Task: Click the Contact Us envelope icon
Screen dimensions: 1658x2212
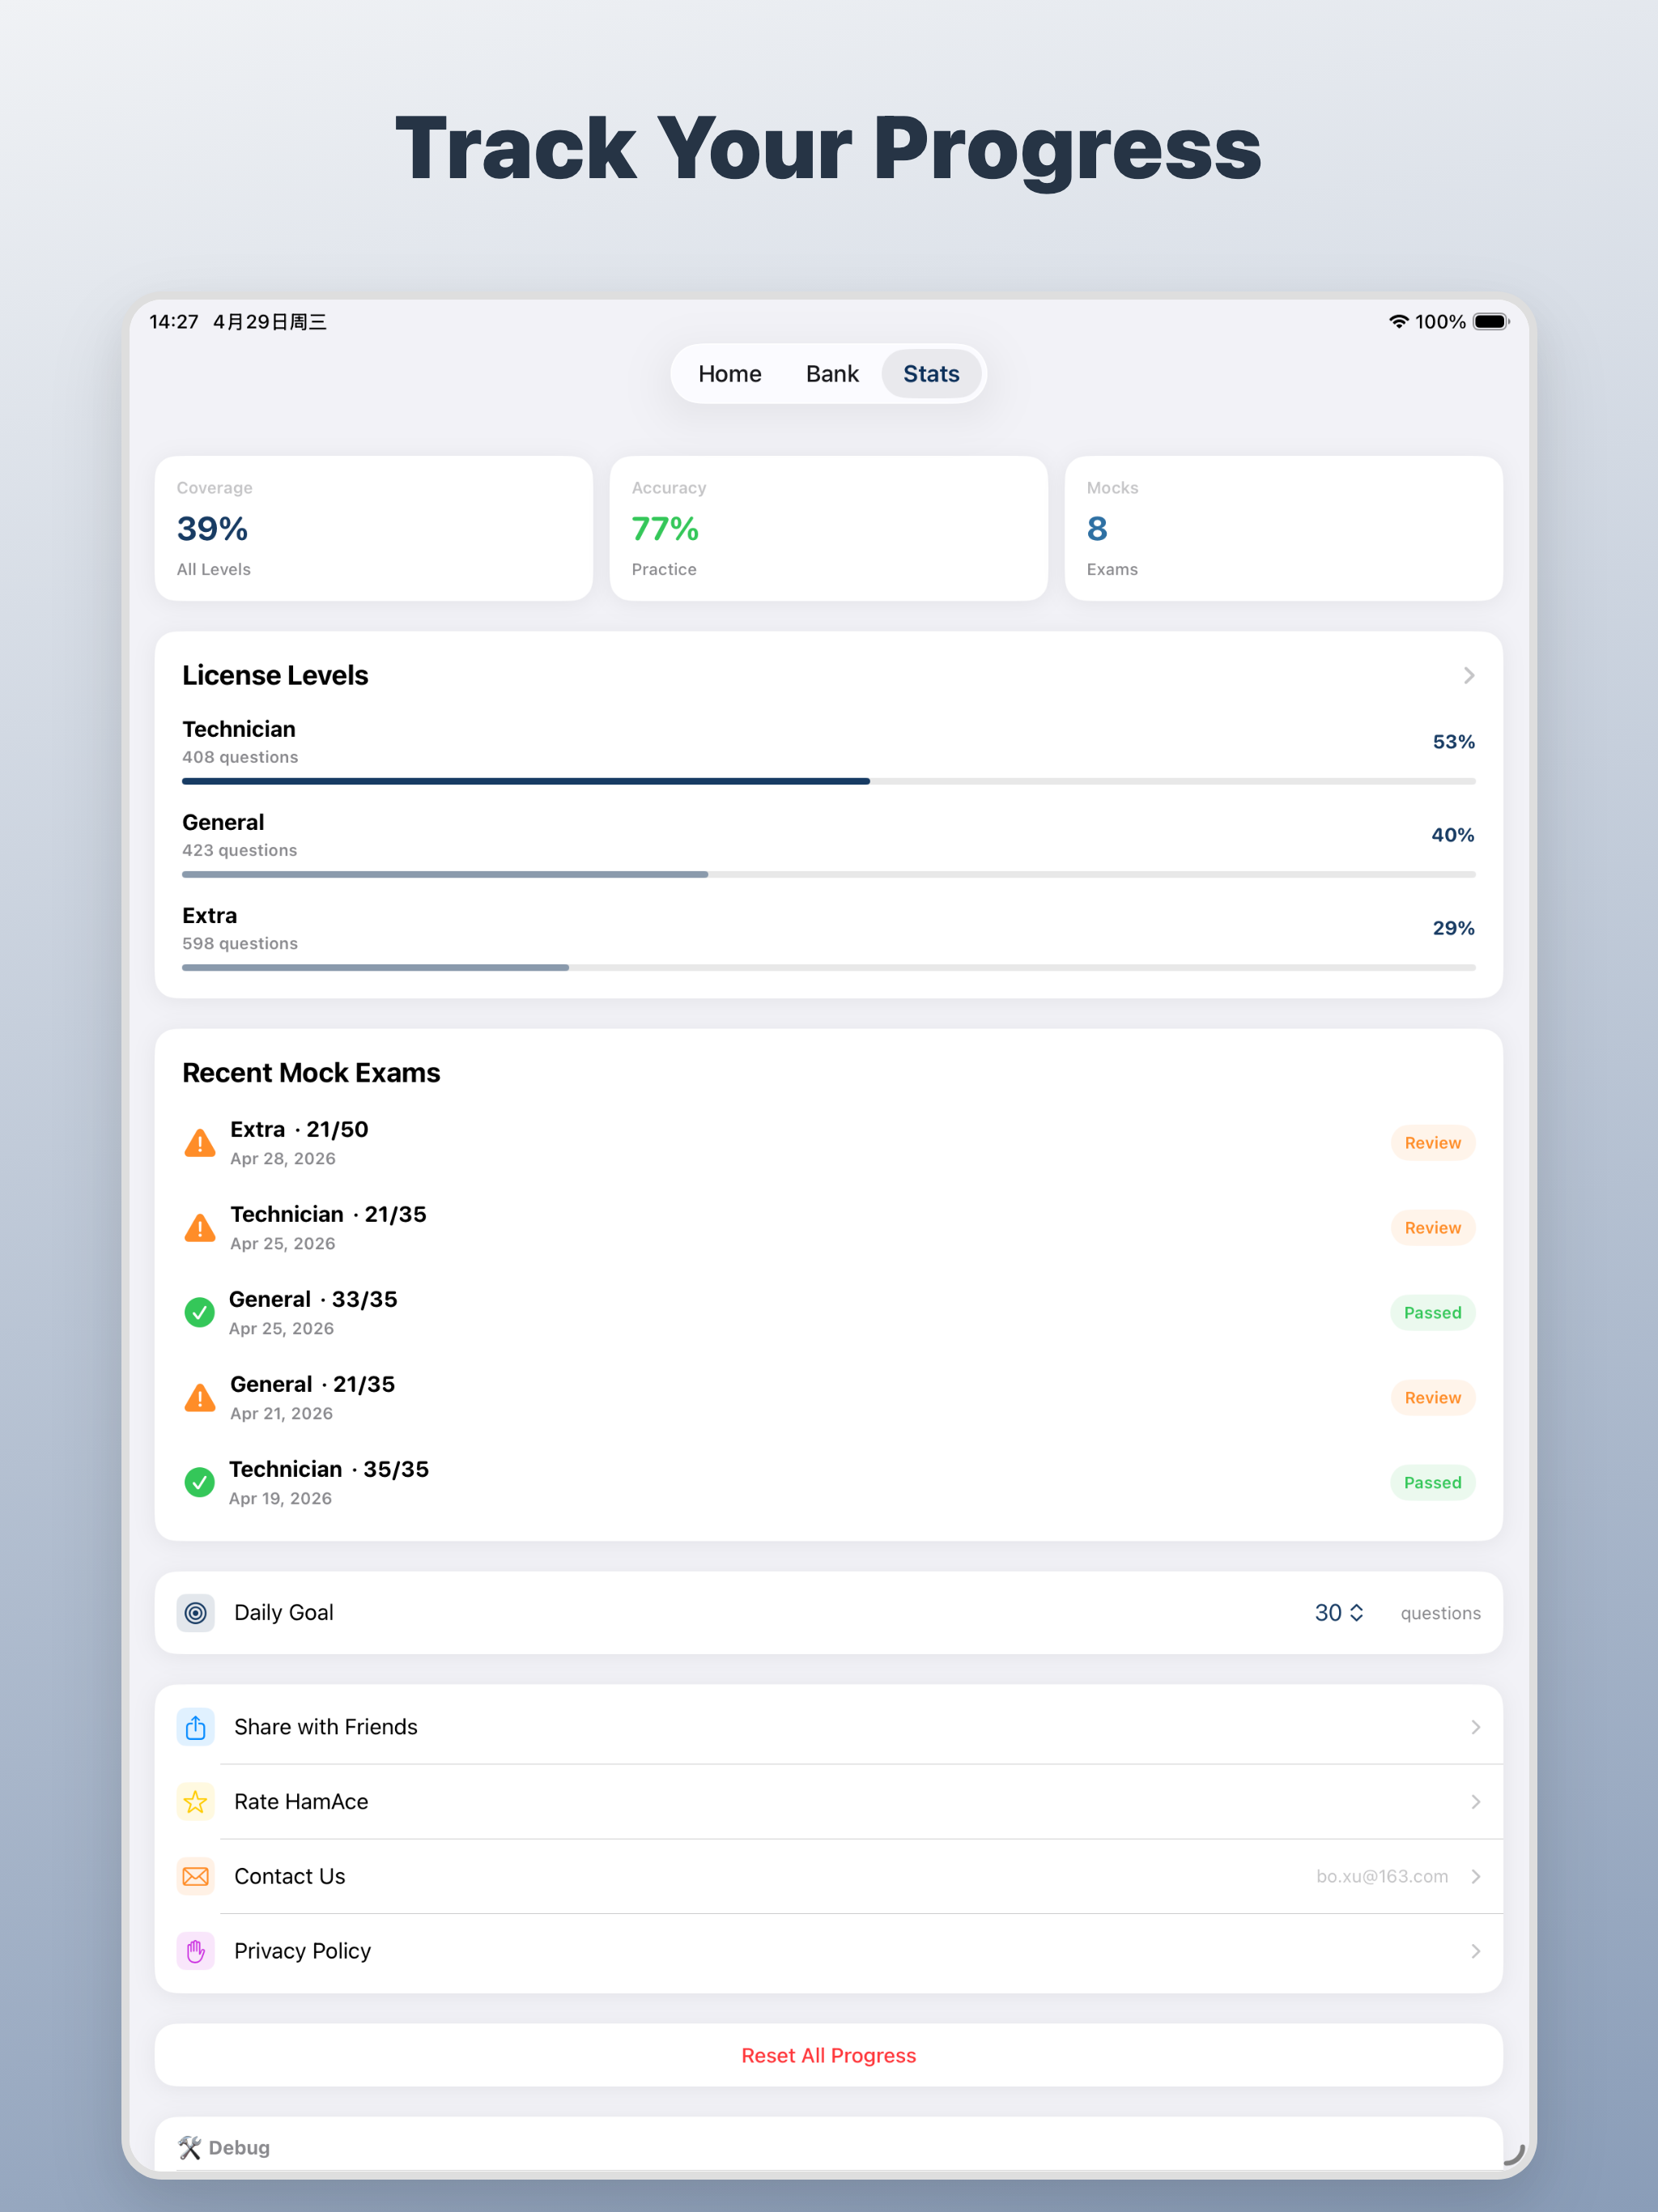Action: coord(196,1876)
